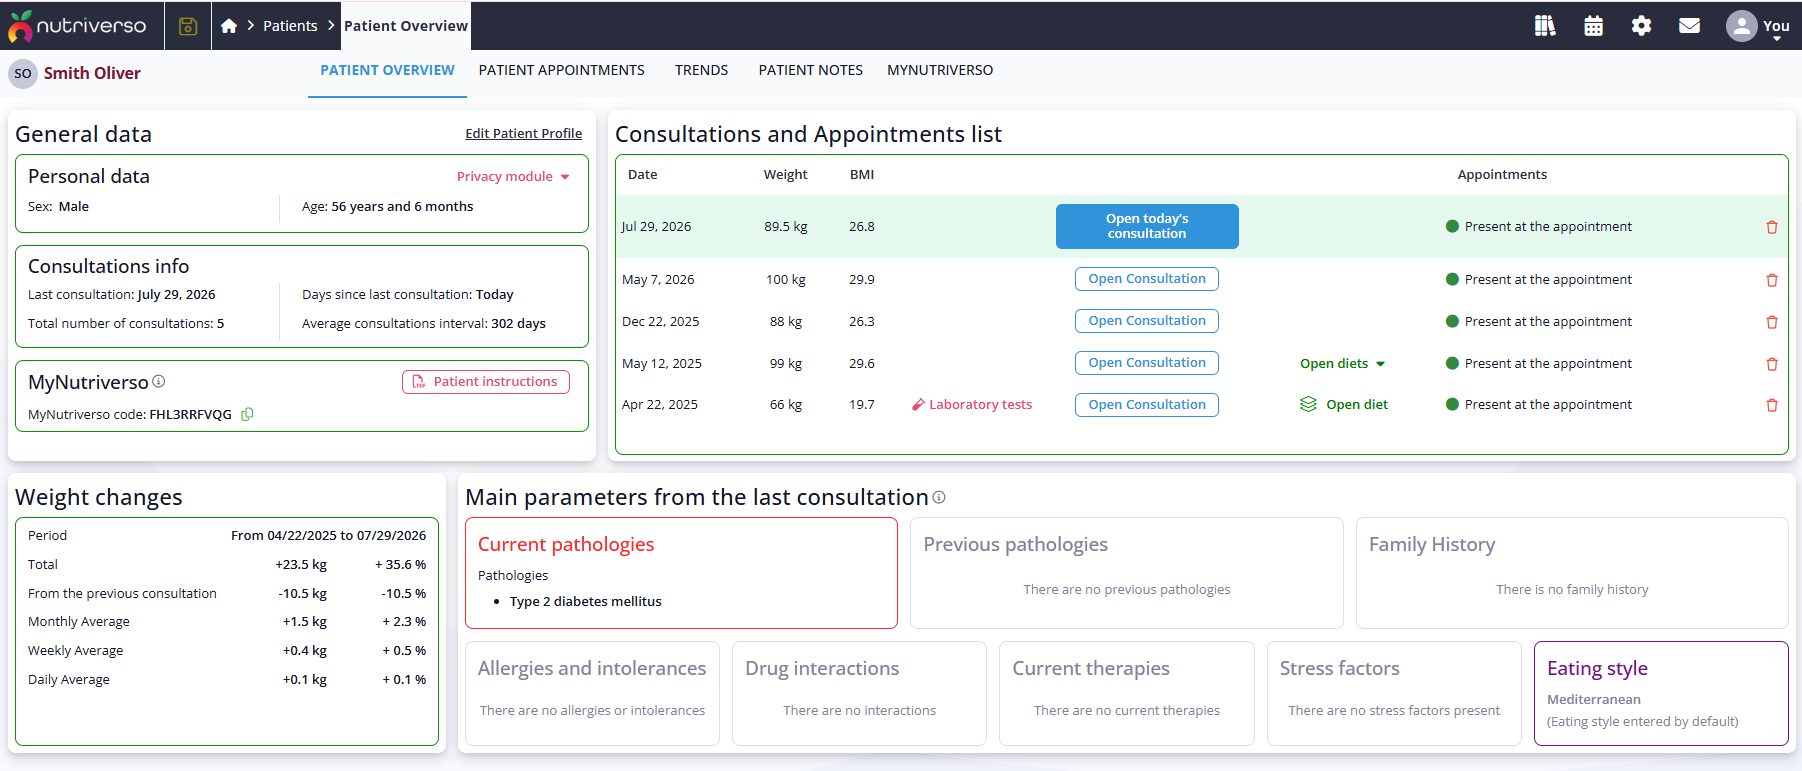
Task: Delete the May 12, 2025 consultation
Action: click(x=1772, y=364)
